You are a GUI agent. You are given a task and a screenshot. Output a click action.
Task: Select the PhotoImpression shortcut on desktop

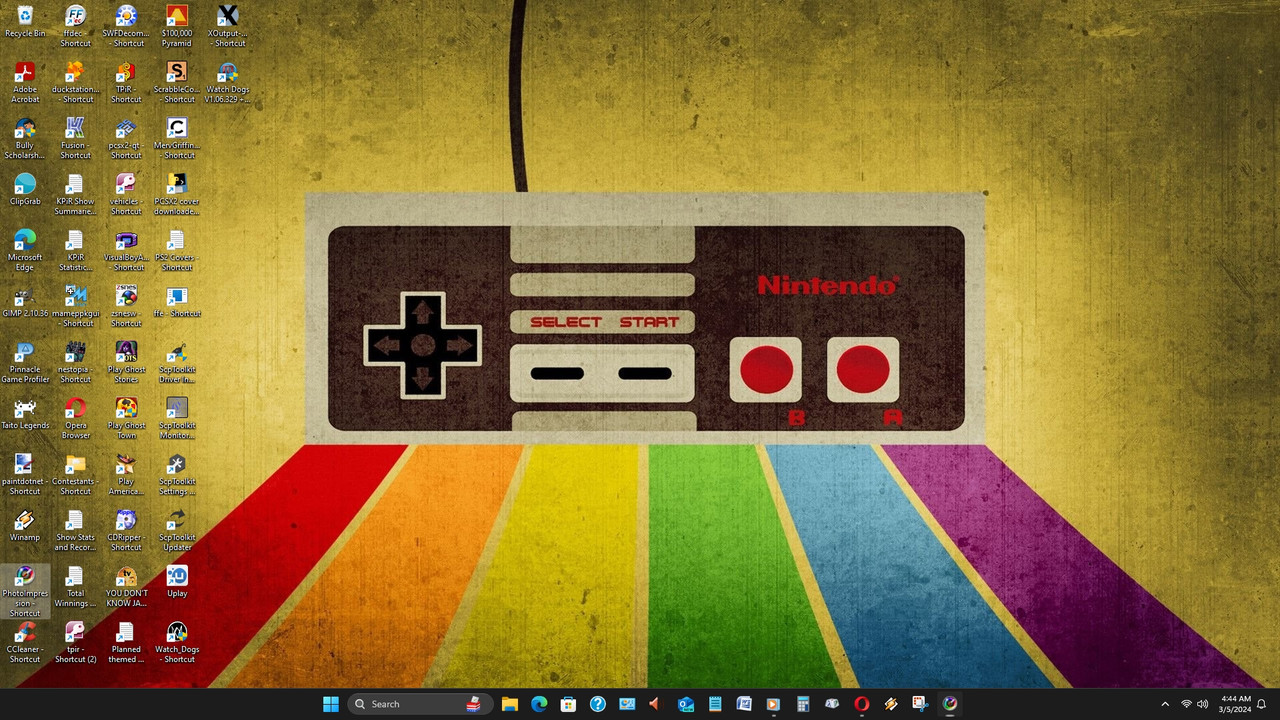coord(25,591)
